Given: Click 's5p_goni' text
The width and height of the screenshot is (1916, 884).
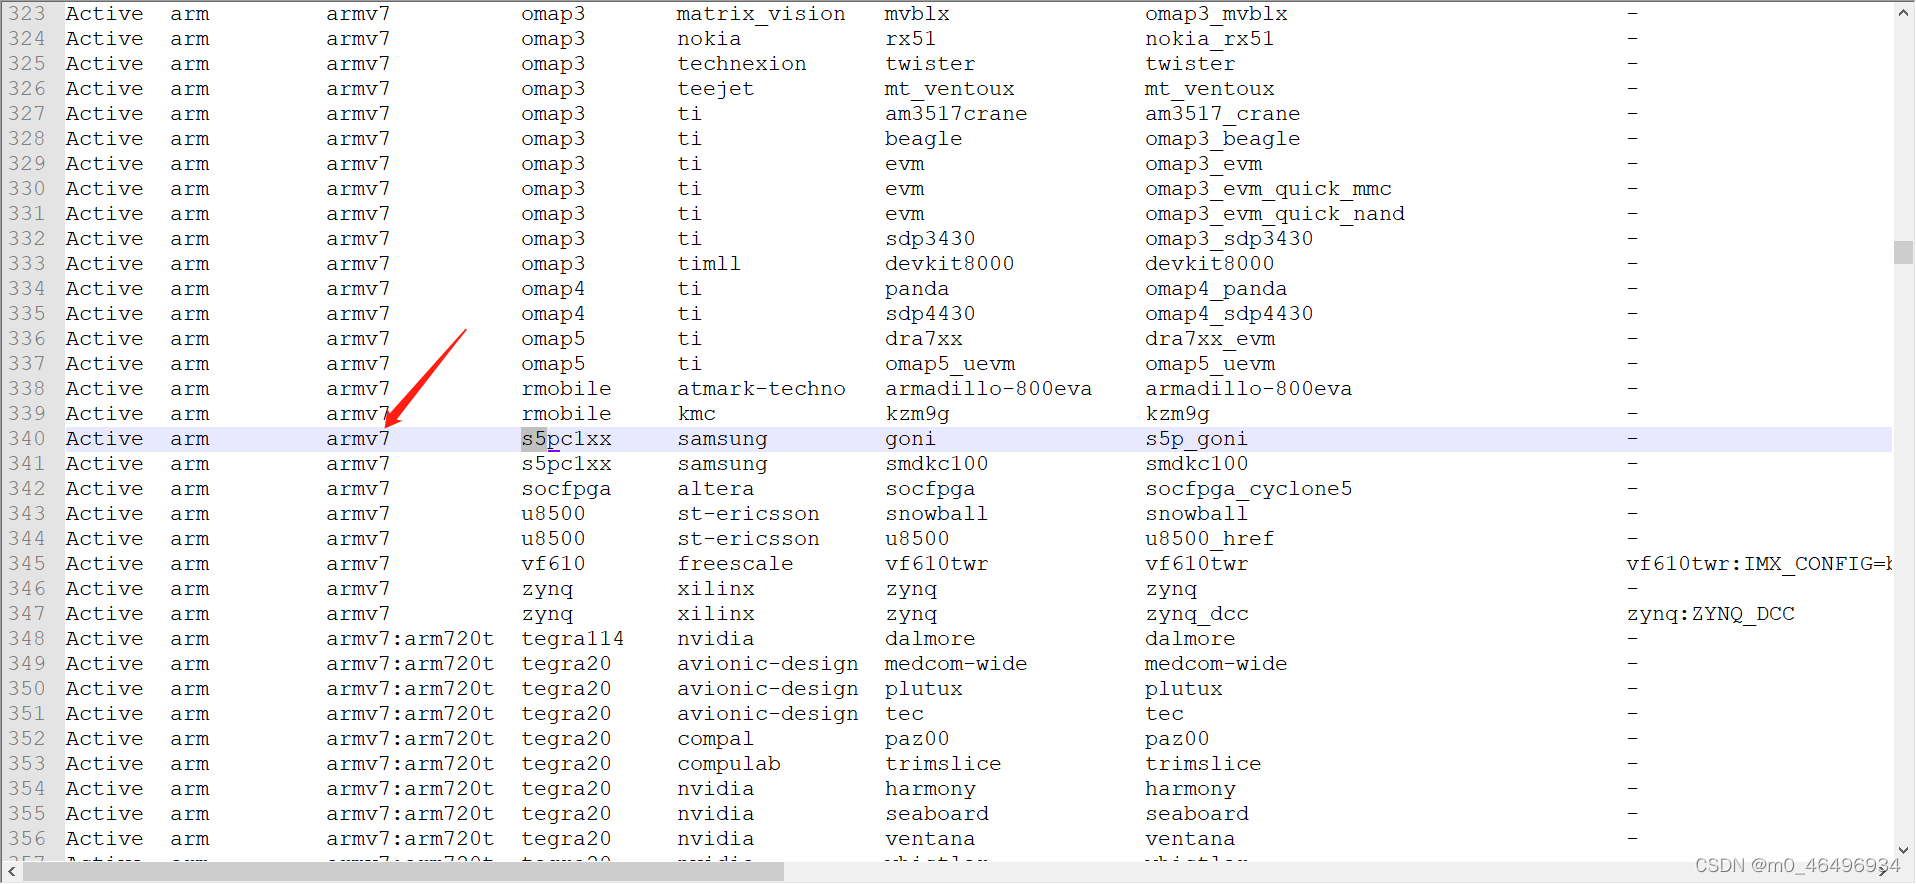Looking at the screenshot, I should [1196, 439].
